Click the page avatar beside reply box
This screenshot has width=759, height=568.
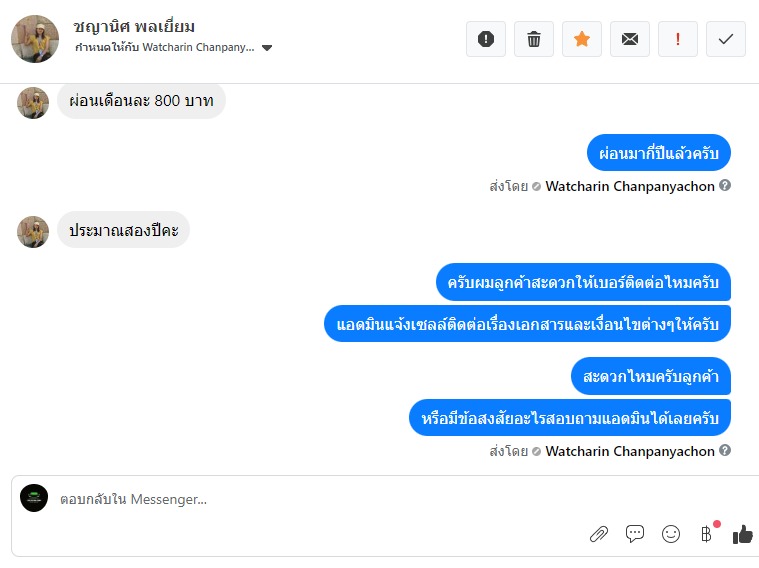[x=34, y=498]
